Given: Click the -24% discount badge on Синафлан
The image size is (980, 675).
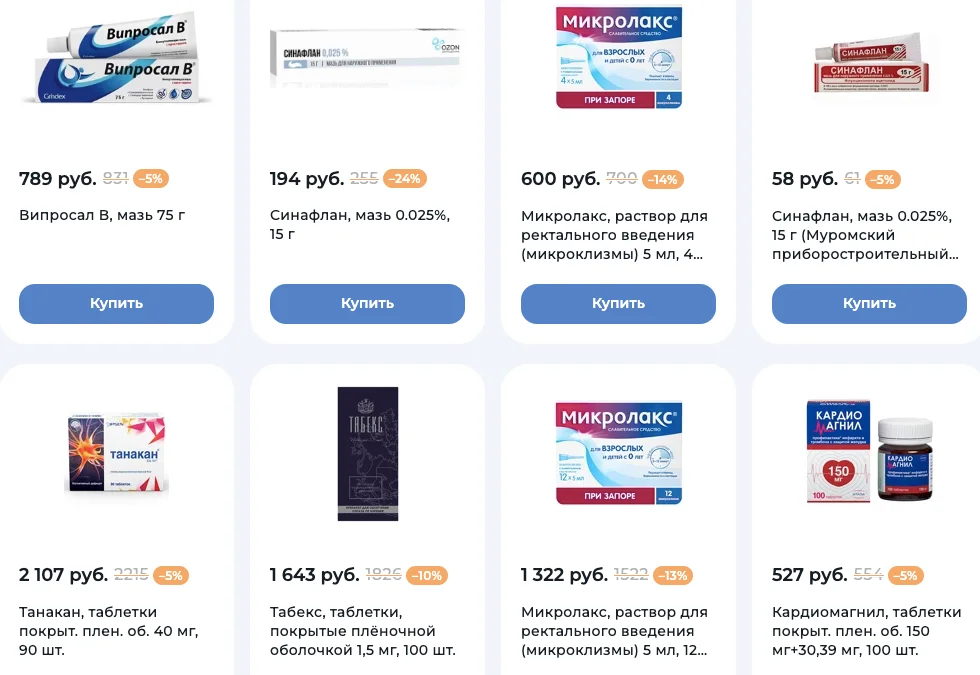Looking at the screenshot, I should [x=404, y=179].
